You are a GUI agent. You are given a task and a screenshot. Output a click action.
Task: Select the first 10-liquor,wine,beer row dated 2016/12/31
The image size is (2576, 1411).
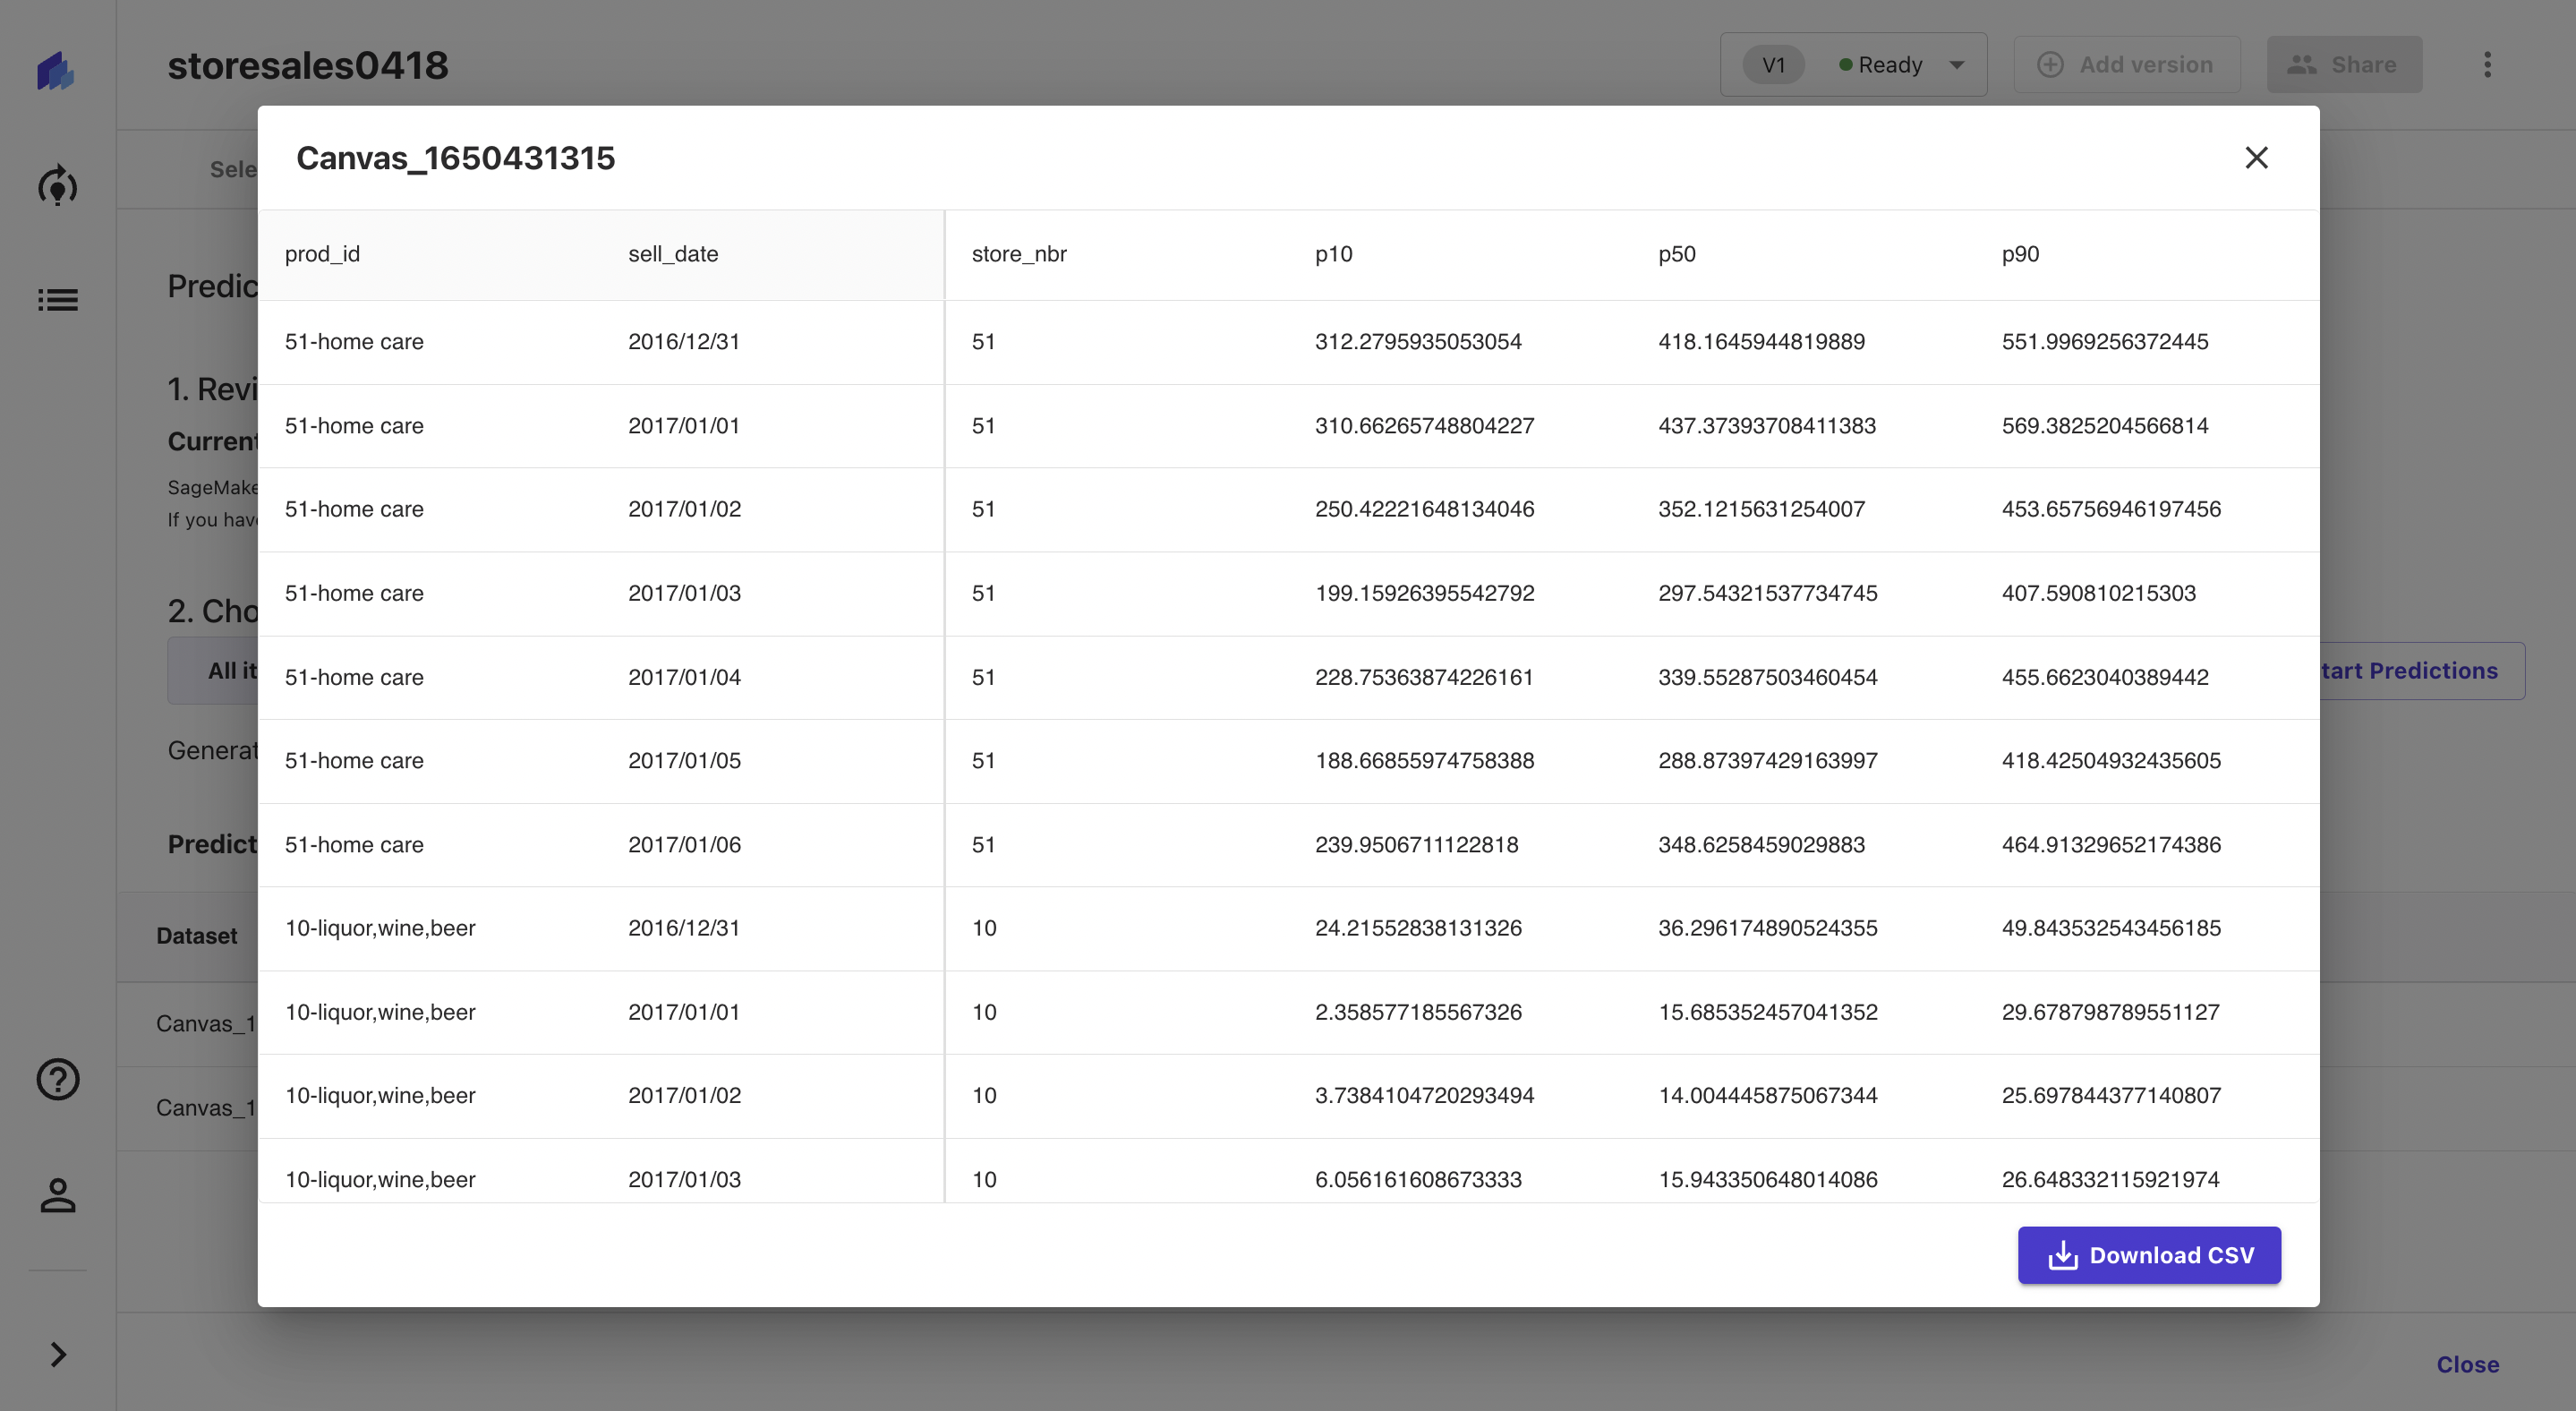(380, 928)
